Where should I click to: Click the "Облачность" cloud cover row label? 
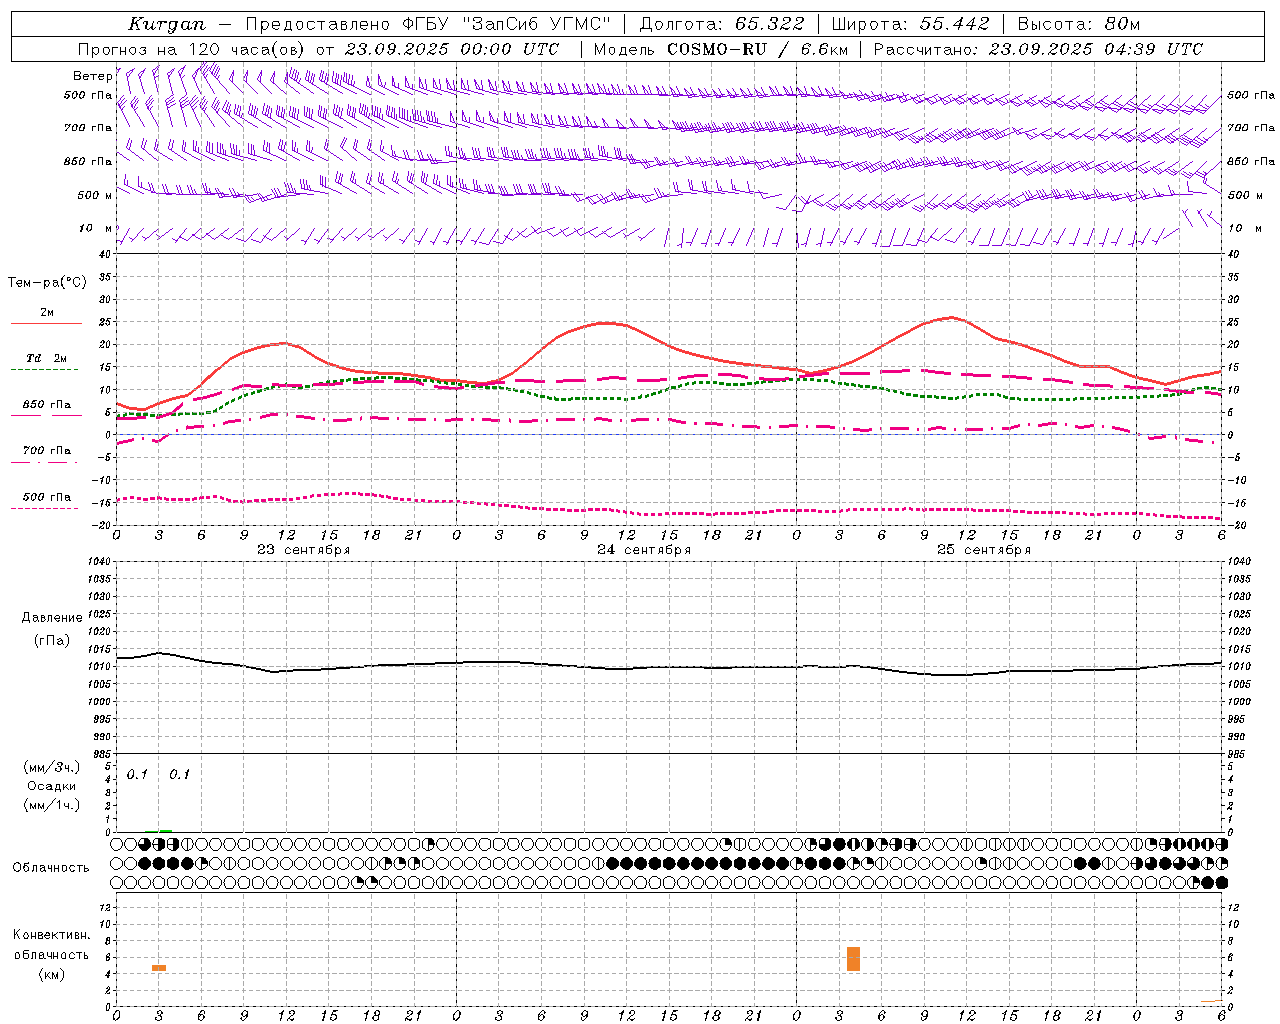pos(51,867)
